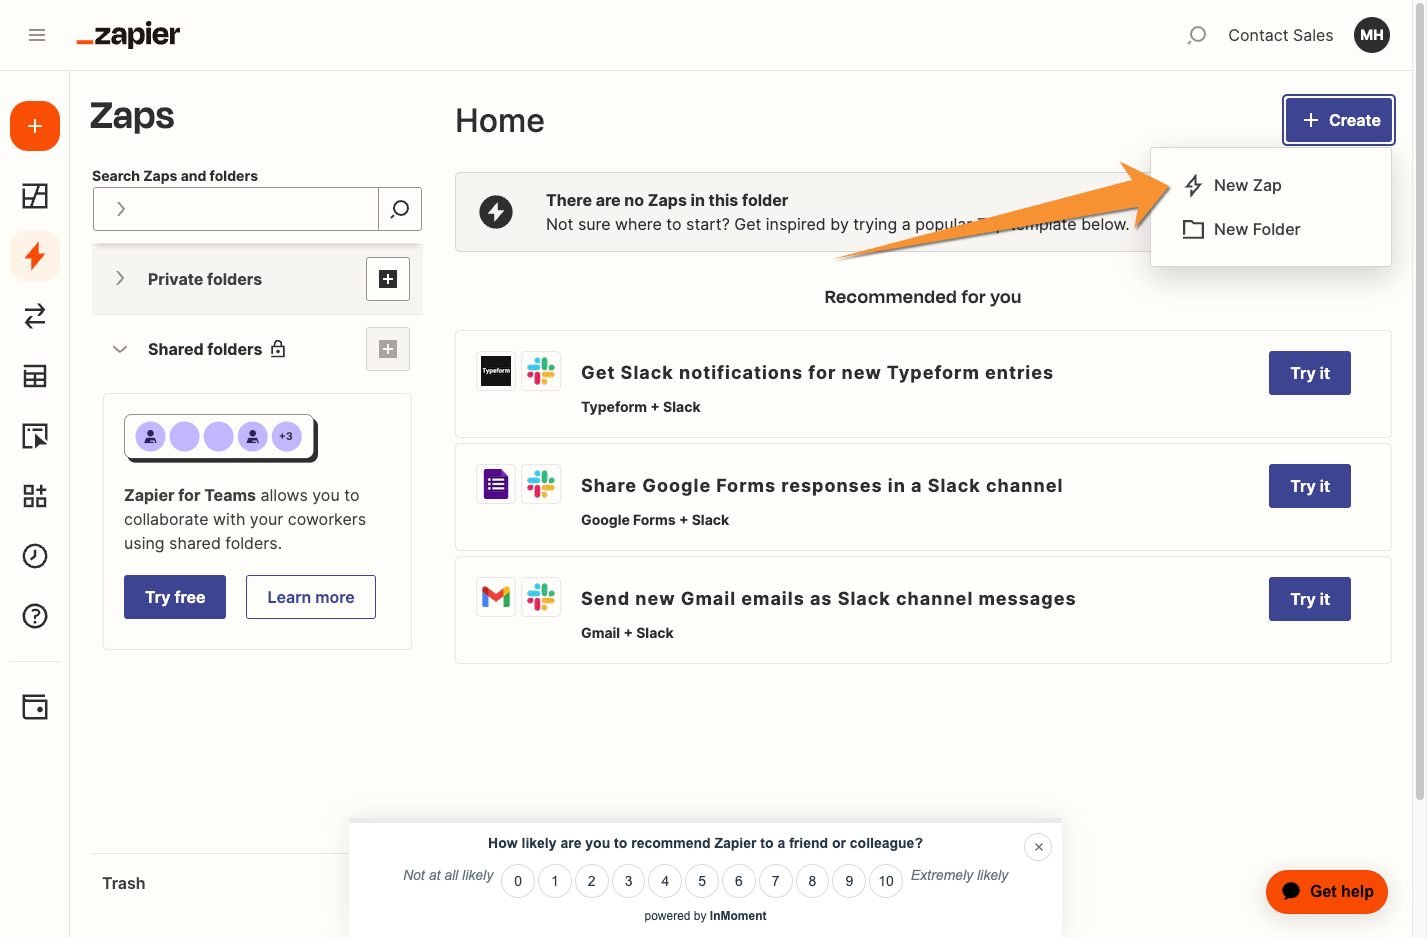Open the Interfaces icon in sidebar
Viewport: 1427px width, 938px height.
point(35,436)
